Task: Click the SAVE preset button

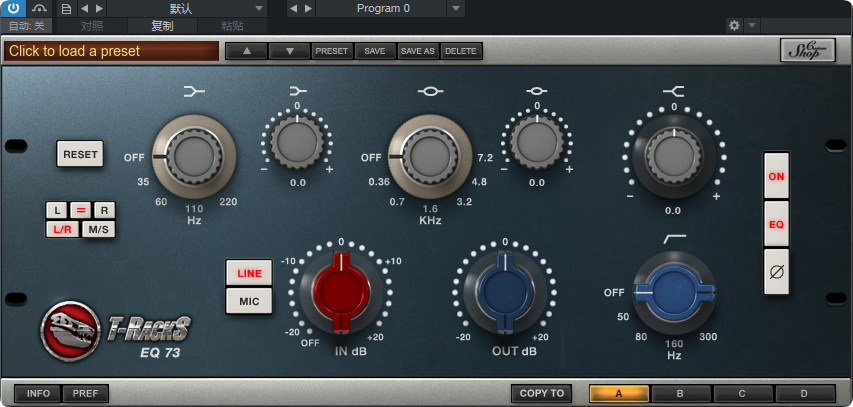Action: 375,51
